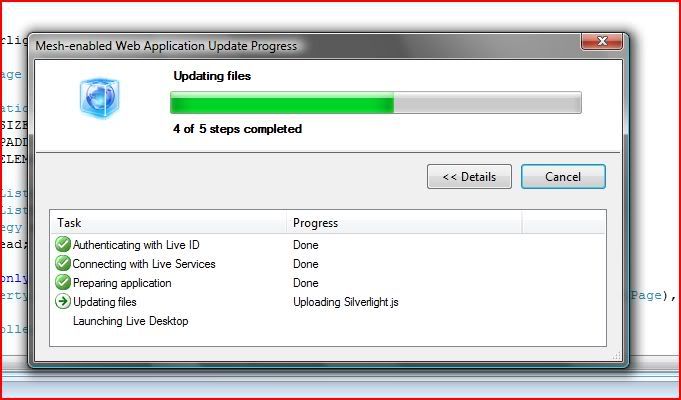Click the dialog title bar text
The height and width of the screenshot is (400, 681).
tap(166, 46)
